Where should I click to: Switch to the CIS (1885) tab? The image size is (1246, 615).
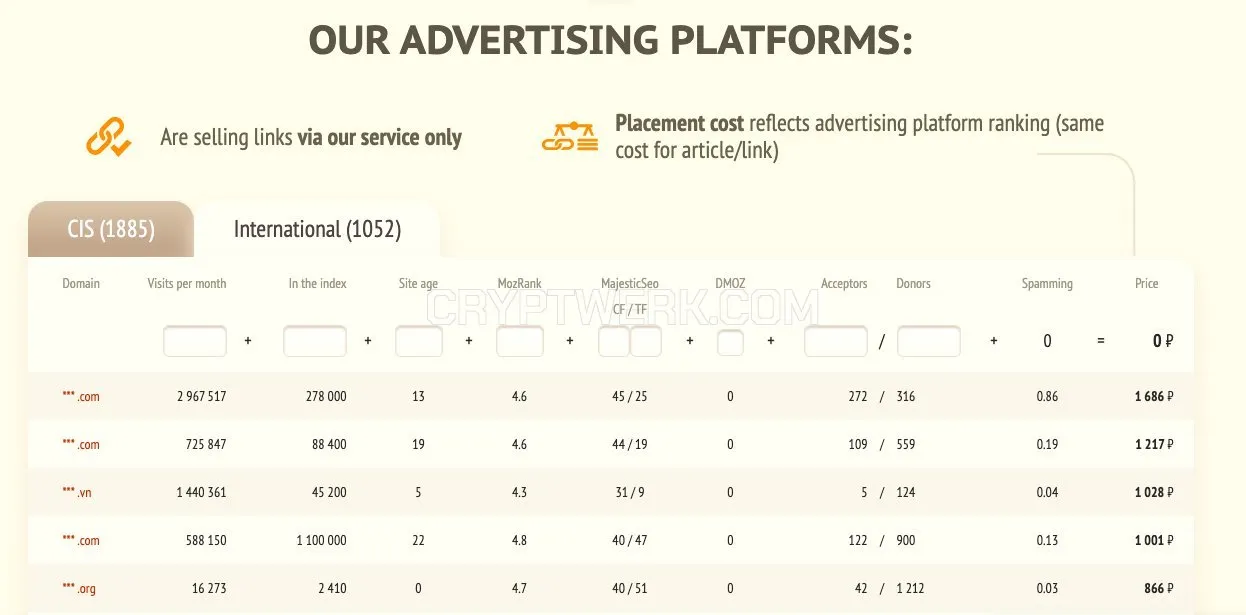pos(111,229)
